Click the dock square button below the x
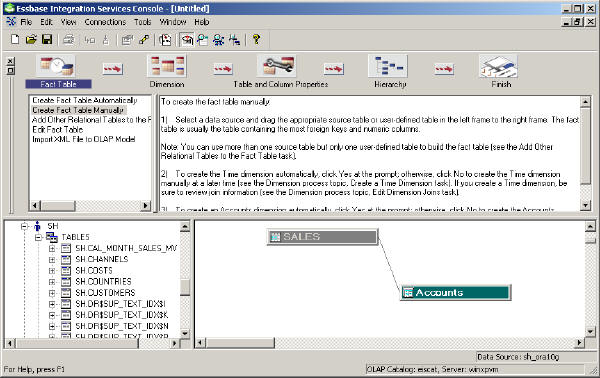This screenshot has width=600, height=378. click(11, 70)
